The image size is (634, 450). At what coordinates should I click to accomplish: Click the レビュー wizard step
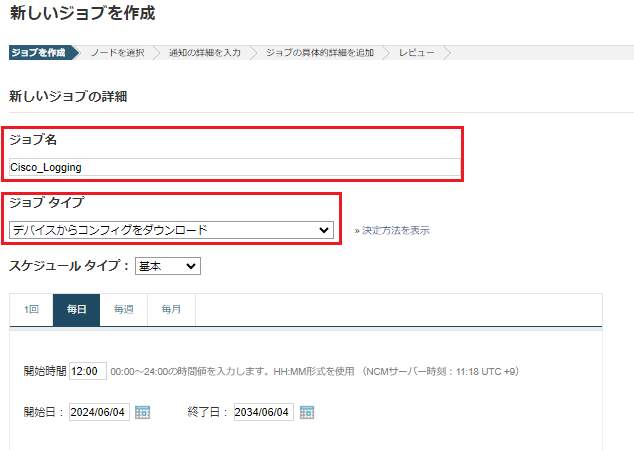pyautogui.click(x=416, y=53)
